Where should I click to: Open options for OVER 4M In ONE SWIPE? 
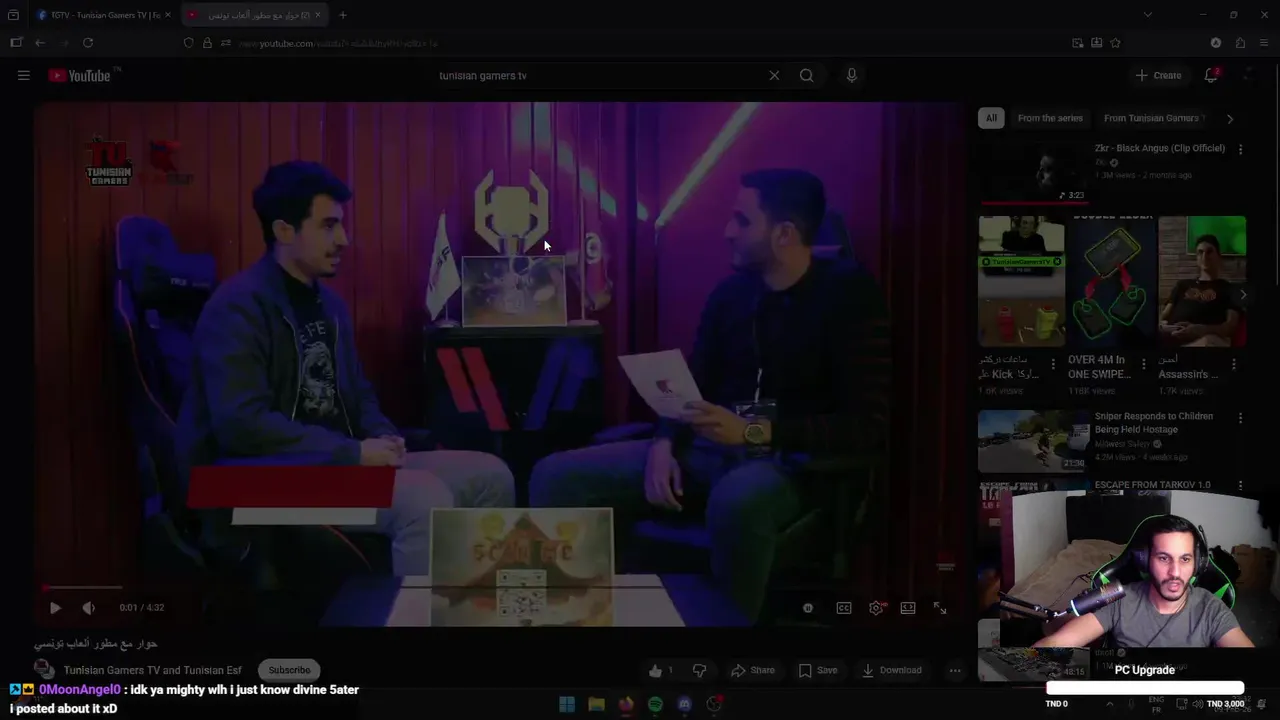click(x=1143, y=364)
